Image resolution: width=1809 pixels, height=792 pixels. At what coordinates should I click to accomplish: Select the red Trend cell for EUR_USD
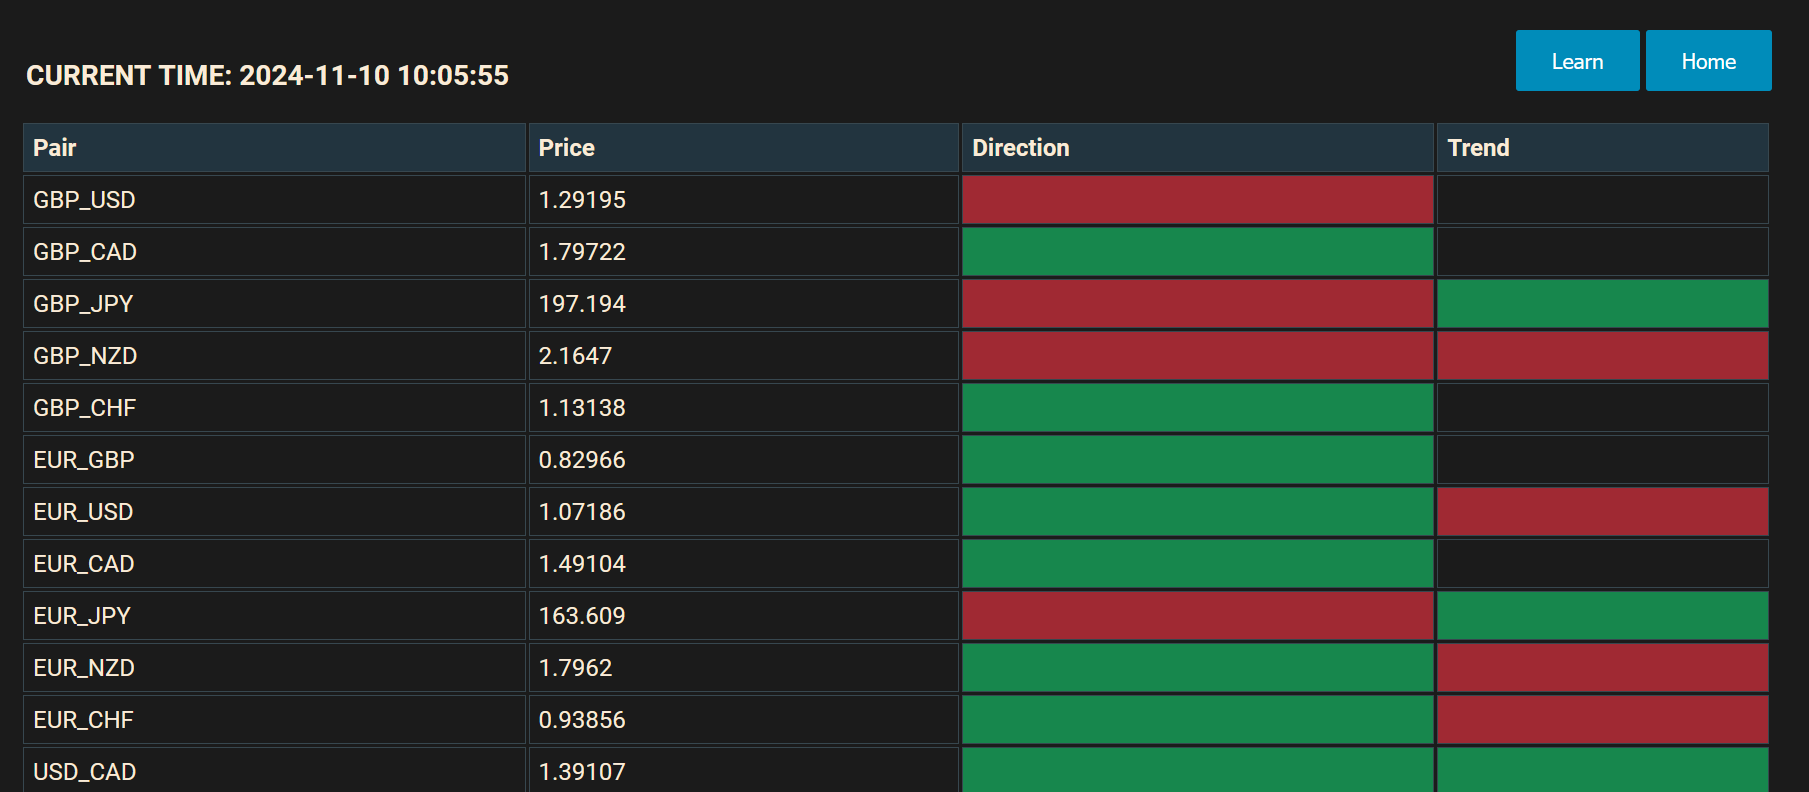point(1602,512)
